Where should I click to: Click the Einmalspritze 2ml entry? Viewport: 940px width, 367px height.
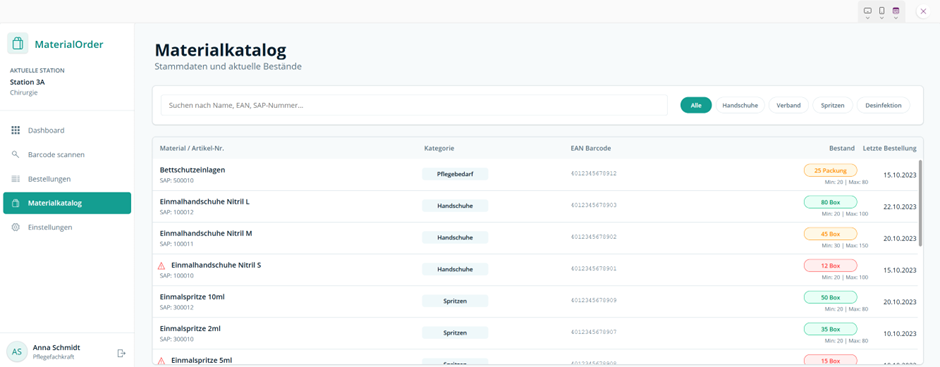coord(190,329)
